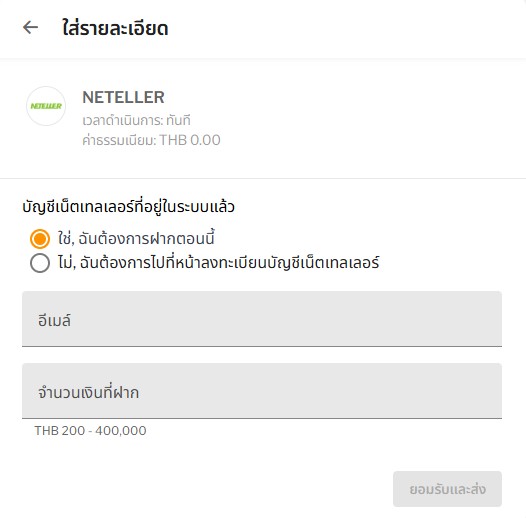Click the round NETELLER logo
This screenshot has width=526, height=518.
point(46,106)
